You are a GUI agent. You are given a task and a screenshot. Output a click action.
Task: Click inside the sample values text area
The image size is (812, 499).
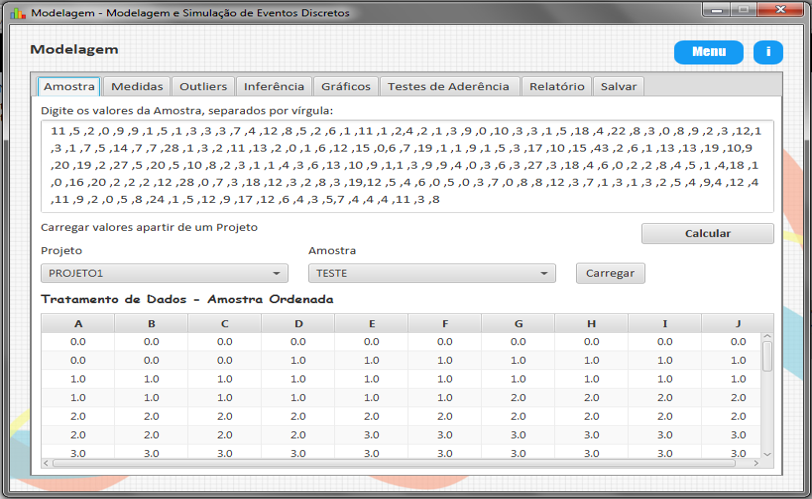[407, 166]
